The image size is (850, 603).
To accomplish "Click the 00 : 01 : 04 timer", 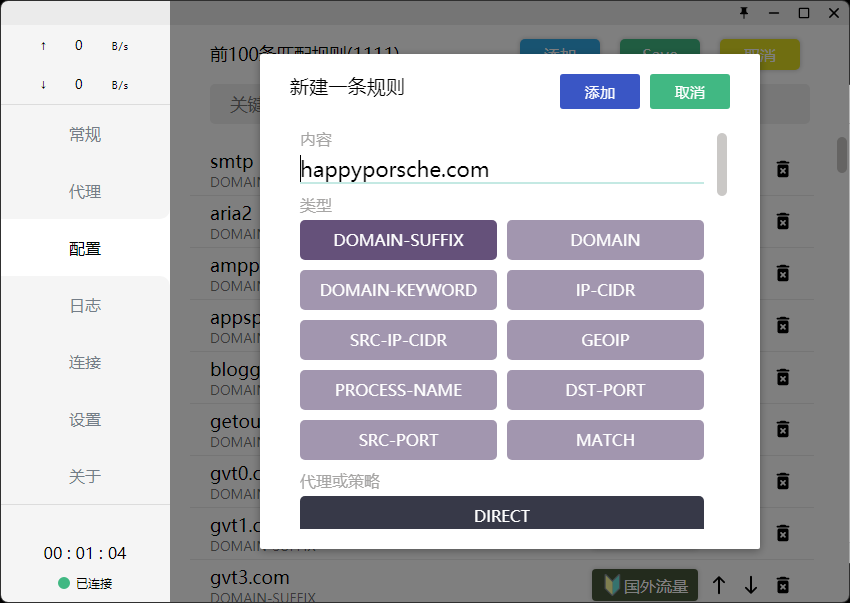I will (85, 553).
